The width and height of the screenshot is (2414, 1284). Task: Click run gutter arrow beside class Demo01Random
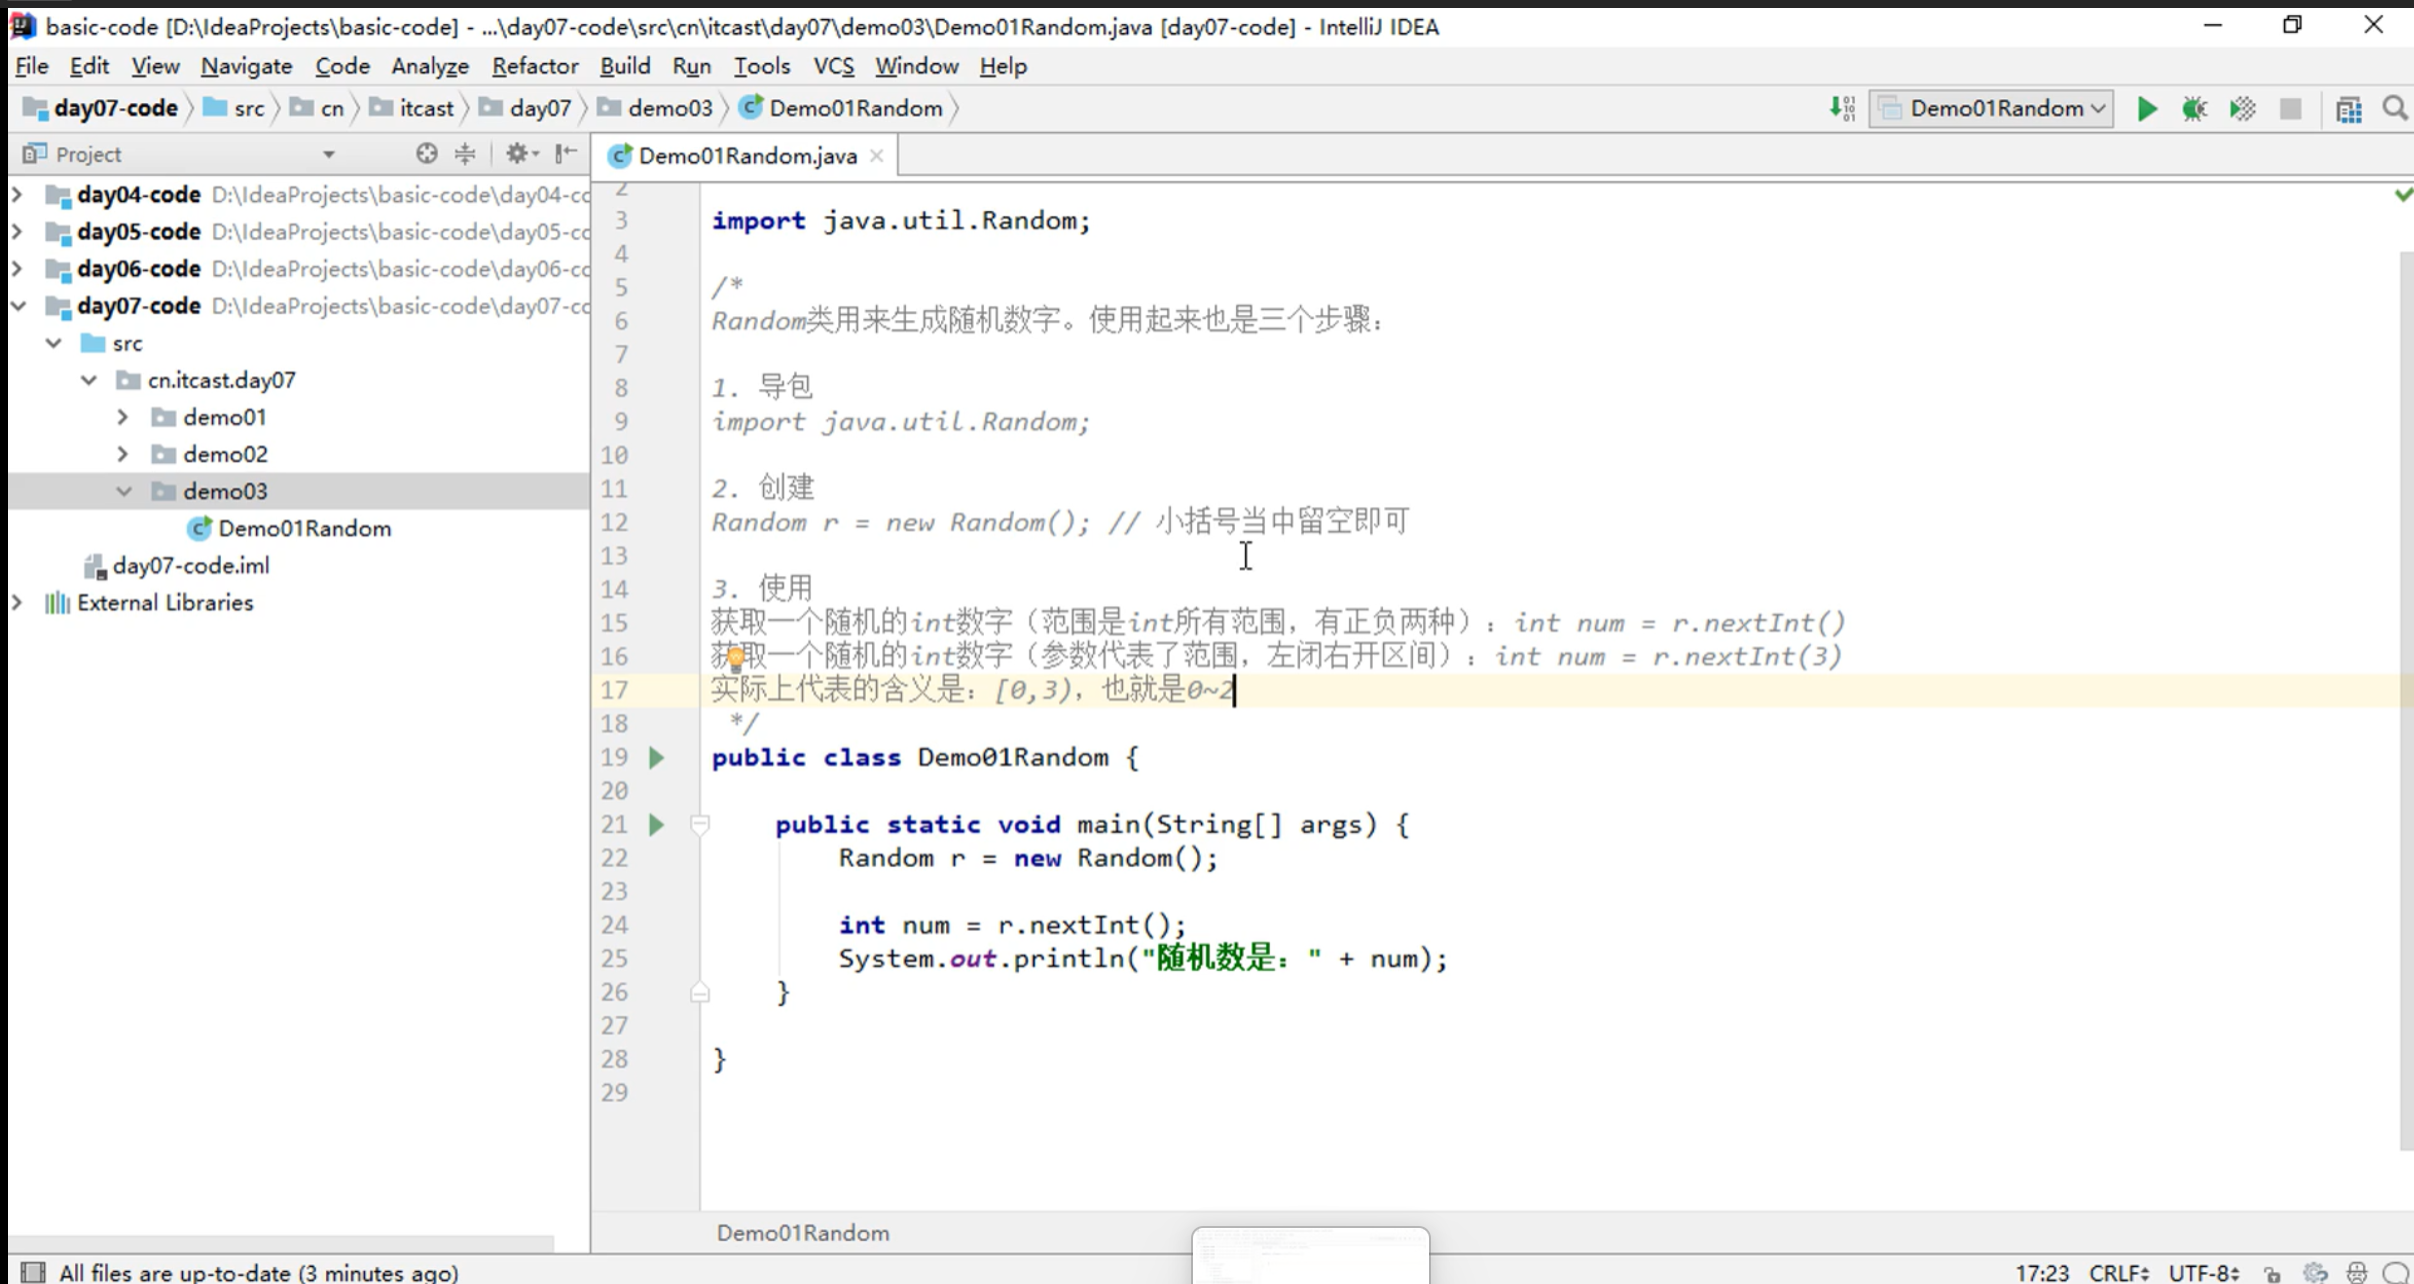656,757
